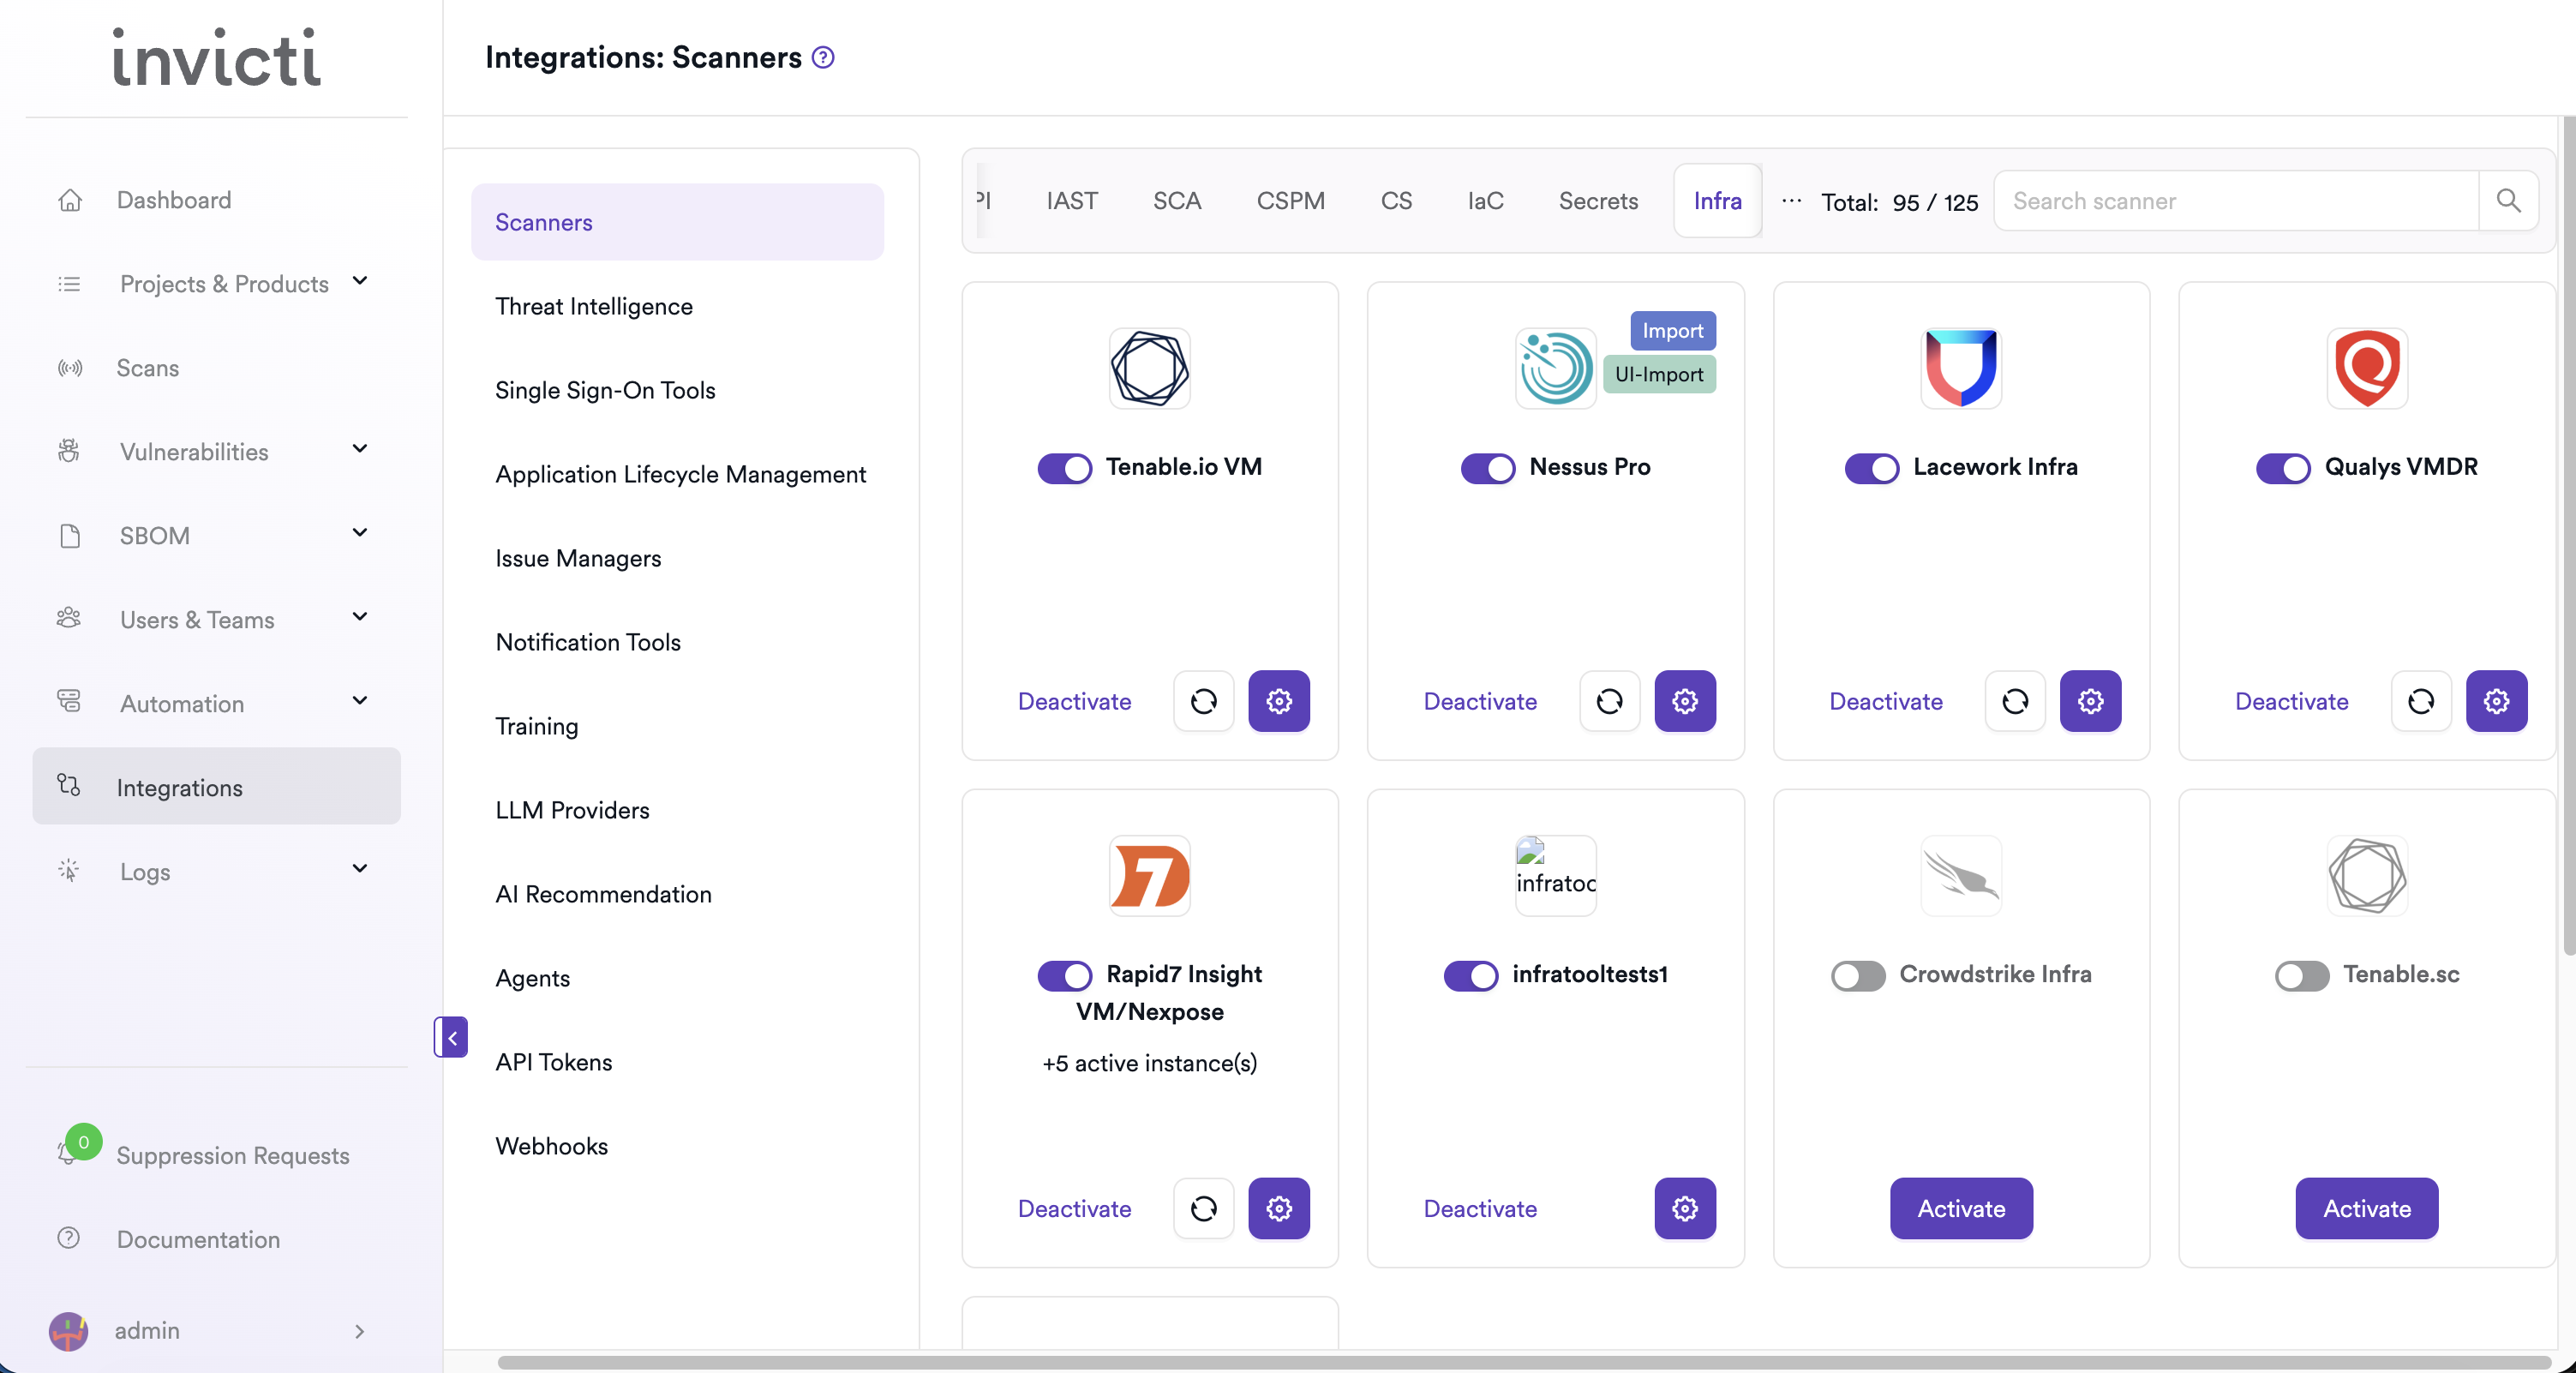The width and height of the screenshot is (2576, 1373).
Task: Open settings gear for Tenable.io VM
Action: pos(1278,701)
